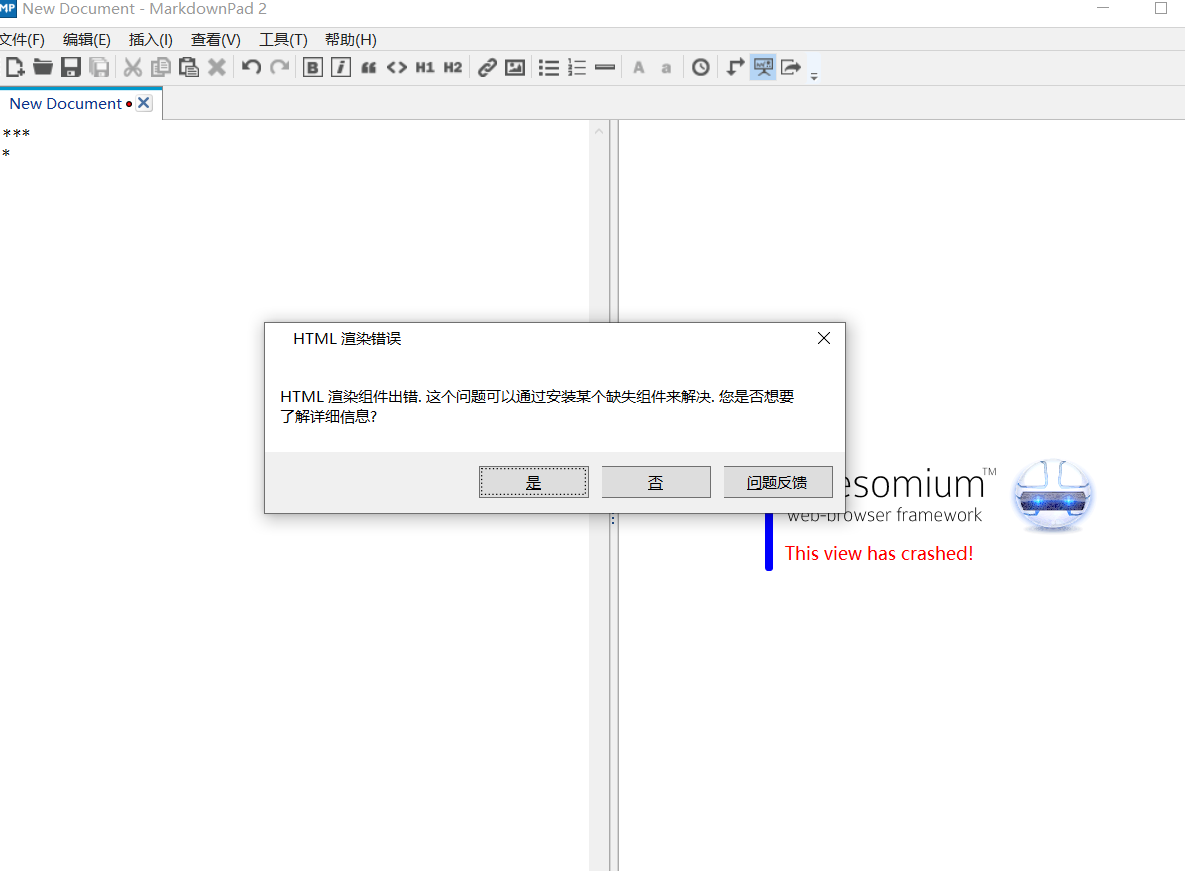Insert a blockquote with the quote icon

pos(368,67)
